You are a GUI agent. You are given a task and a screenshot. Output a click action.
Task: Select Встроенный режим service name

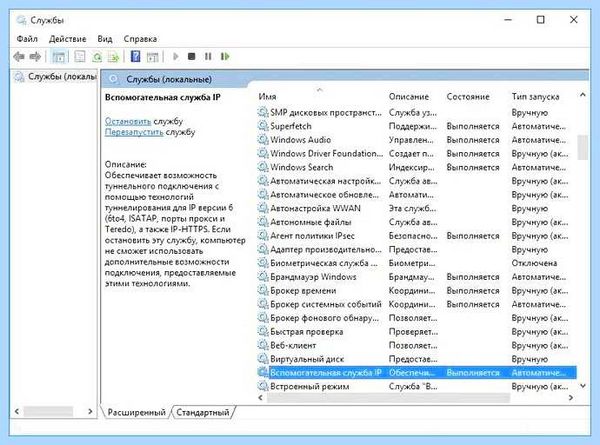pos(310,386)
